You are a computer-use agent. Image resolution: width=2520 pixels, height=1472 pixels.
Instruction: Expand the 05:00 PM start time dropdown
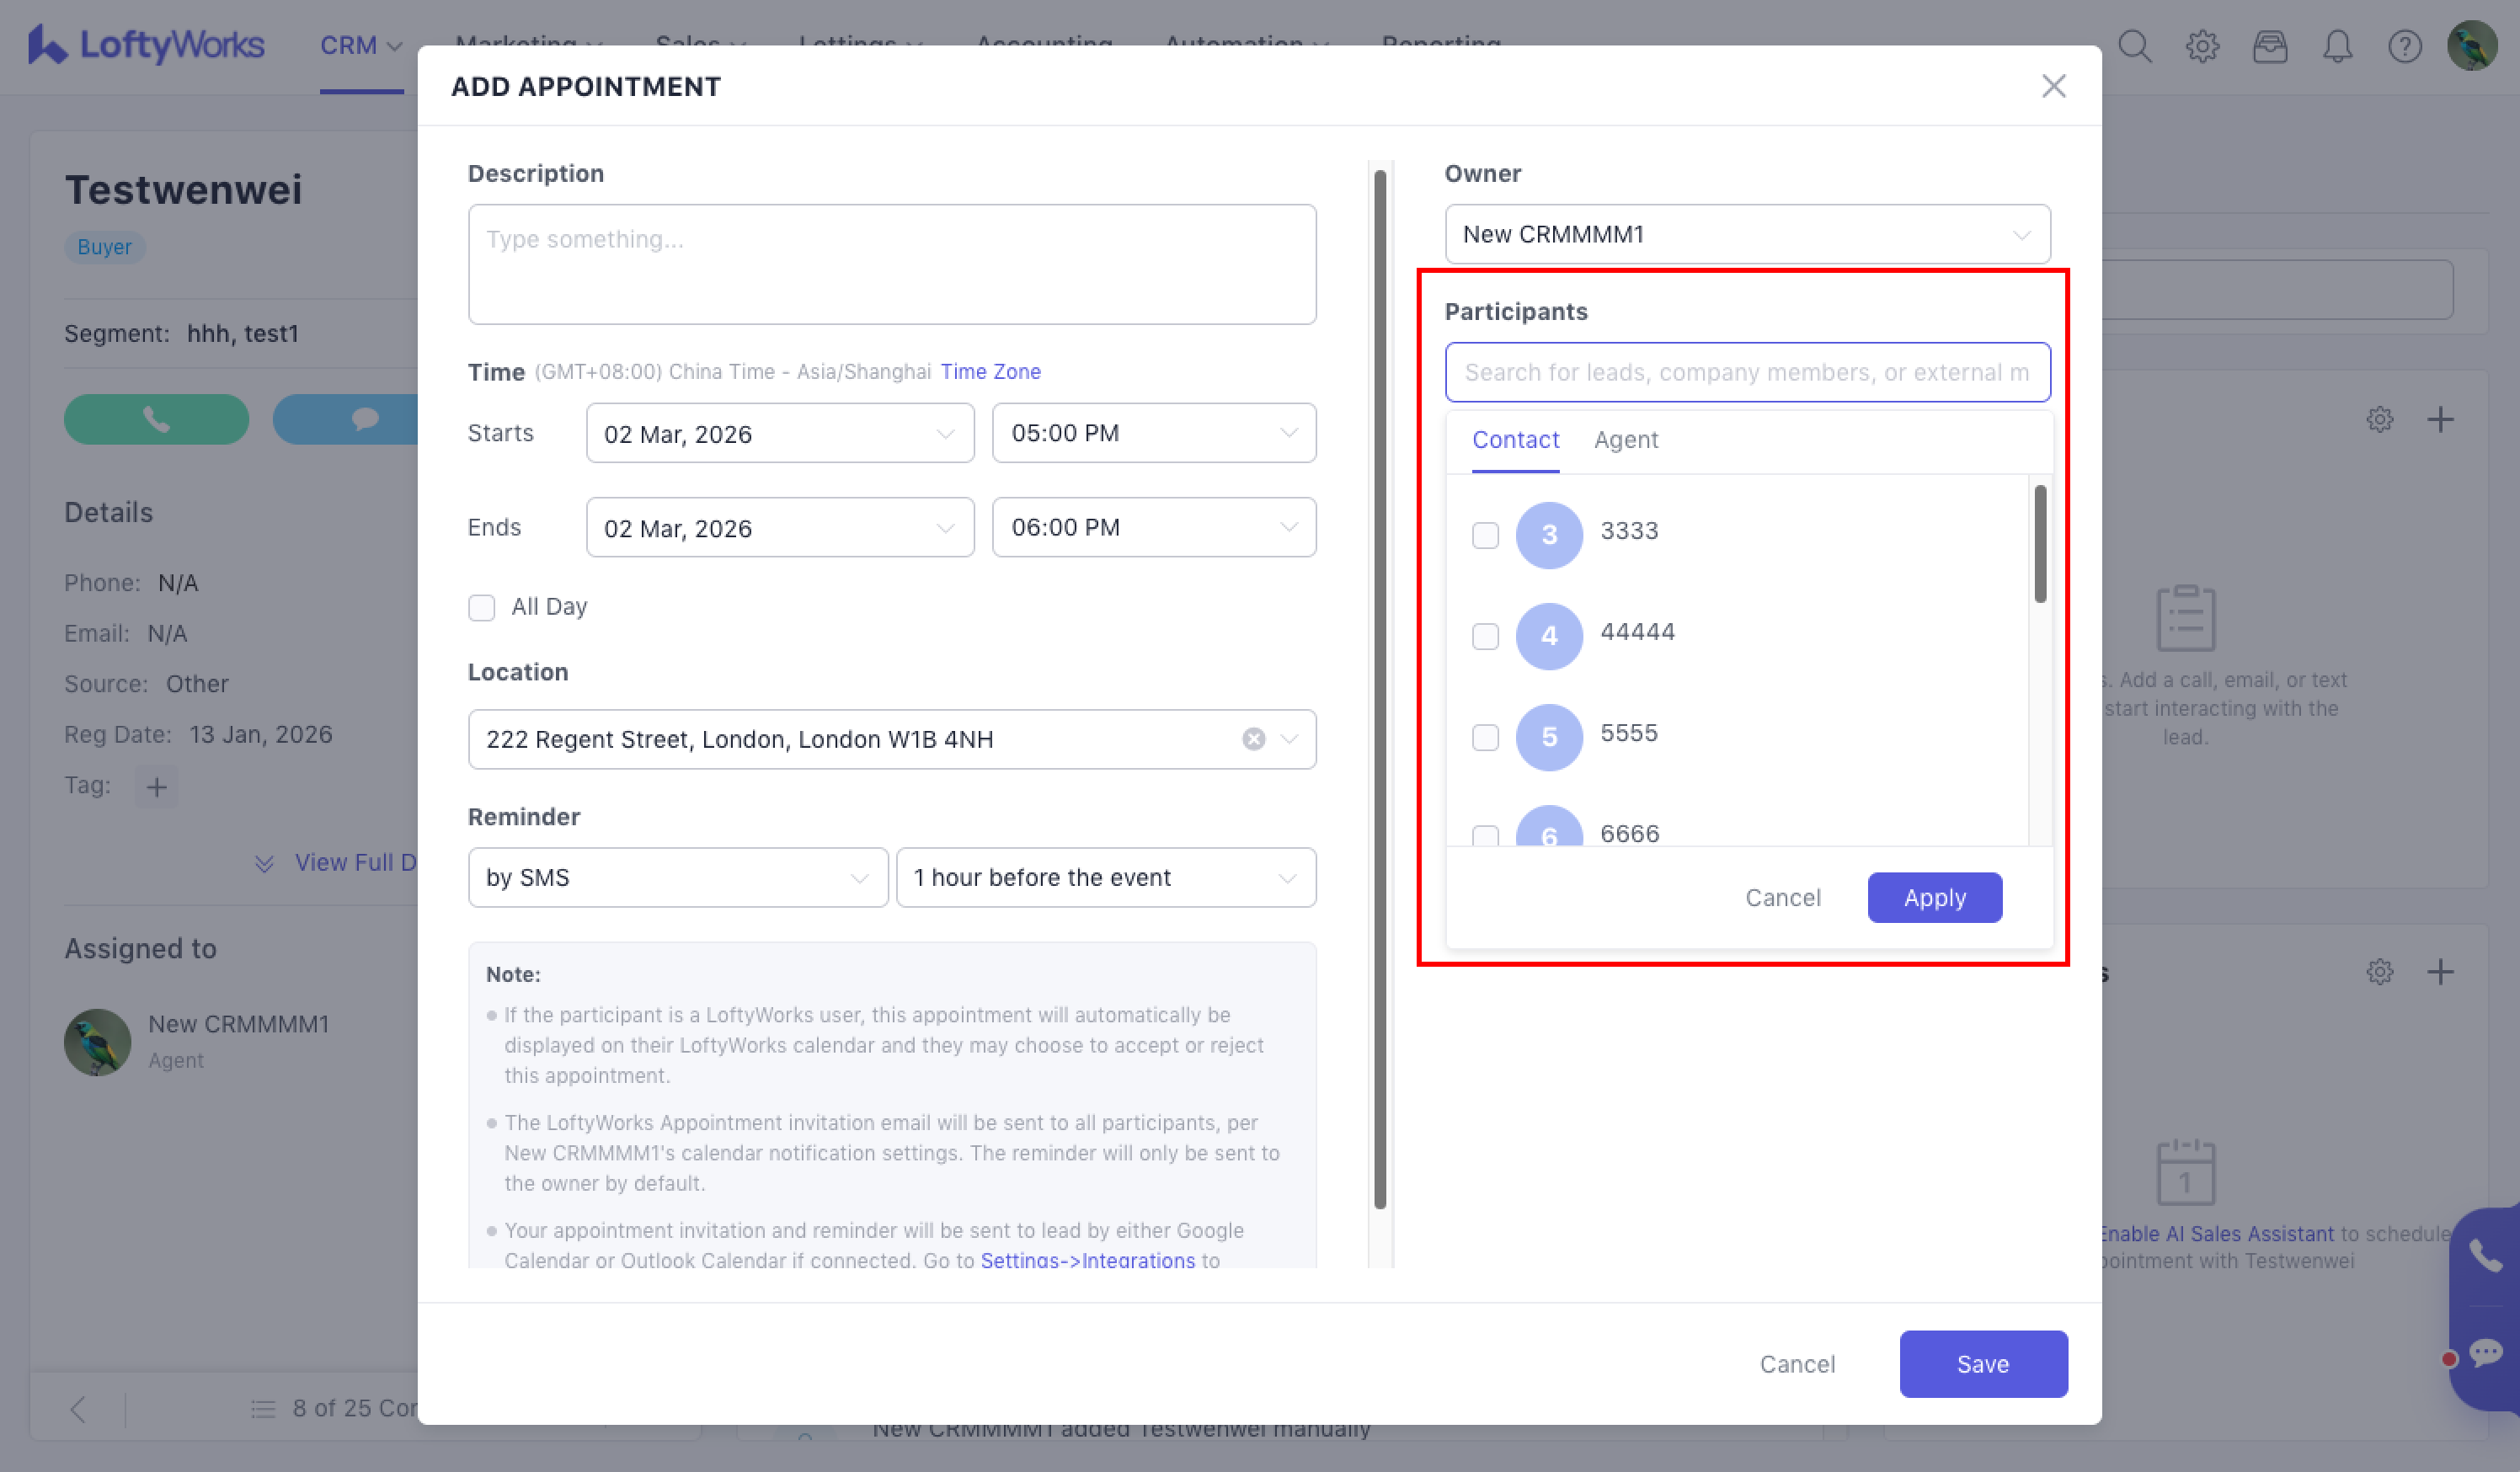[1153, 433]
